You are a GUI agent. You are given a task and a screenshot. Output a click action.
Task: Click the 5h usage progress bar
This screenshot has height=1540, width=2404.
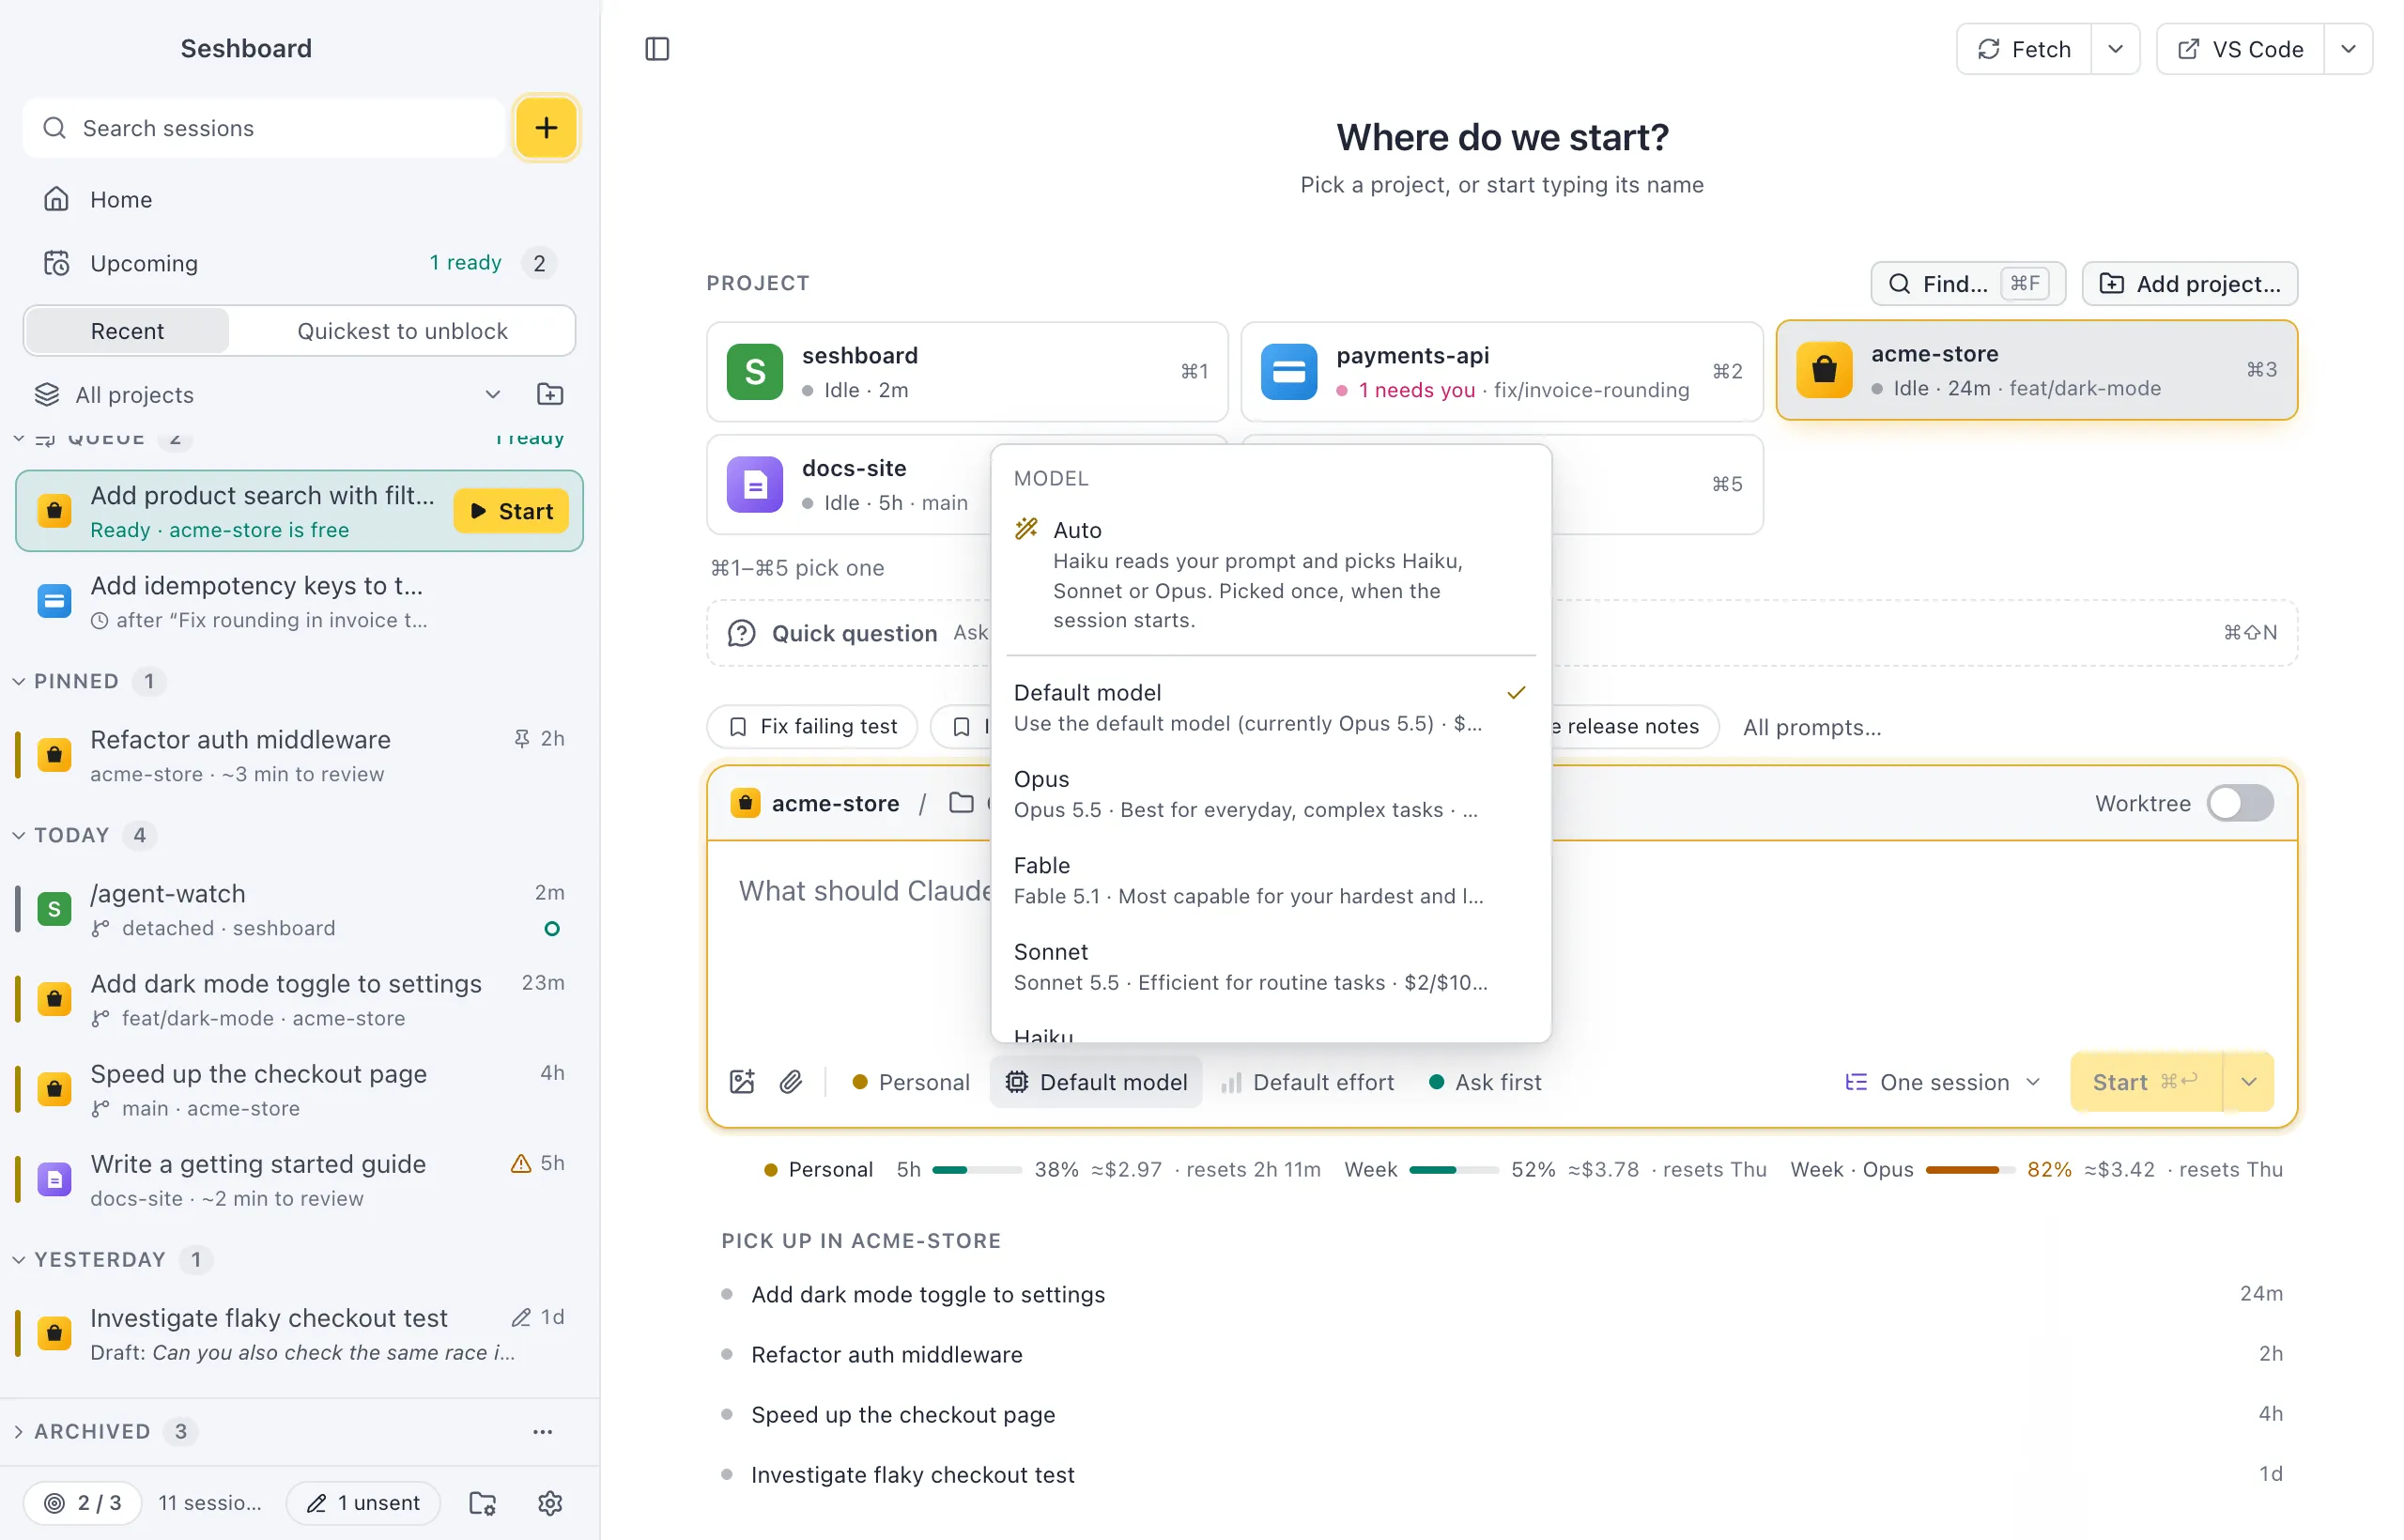[x=977, y=1169]
